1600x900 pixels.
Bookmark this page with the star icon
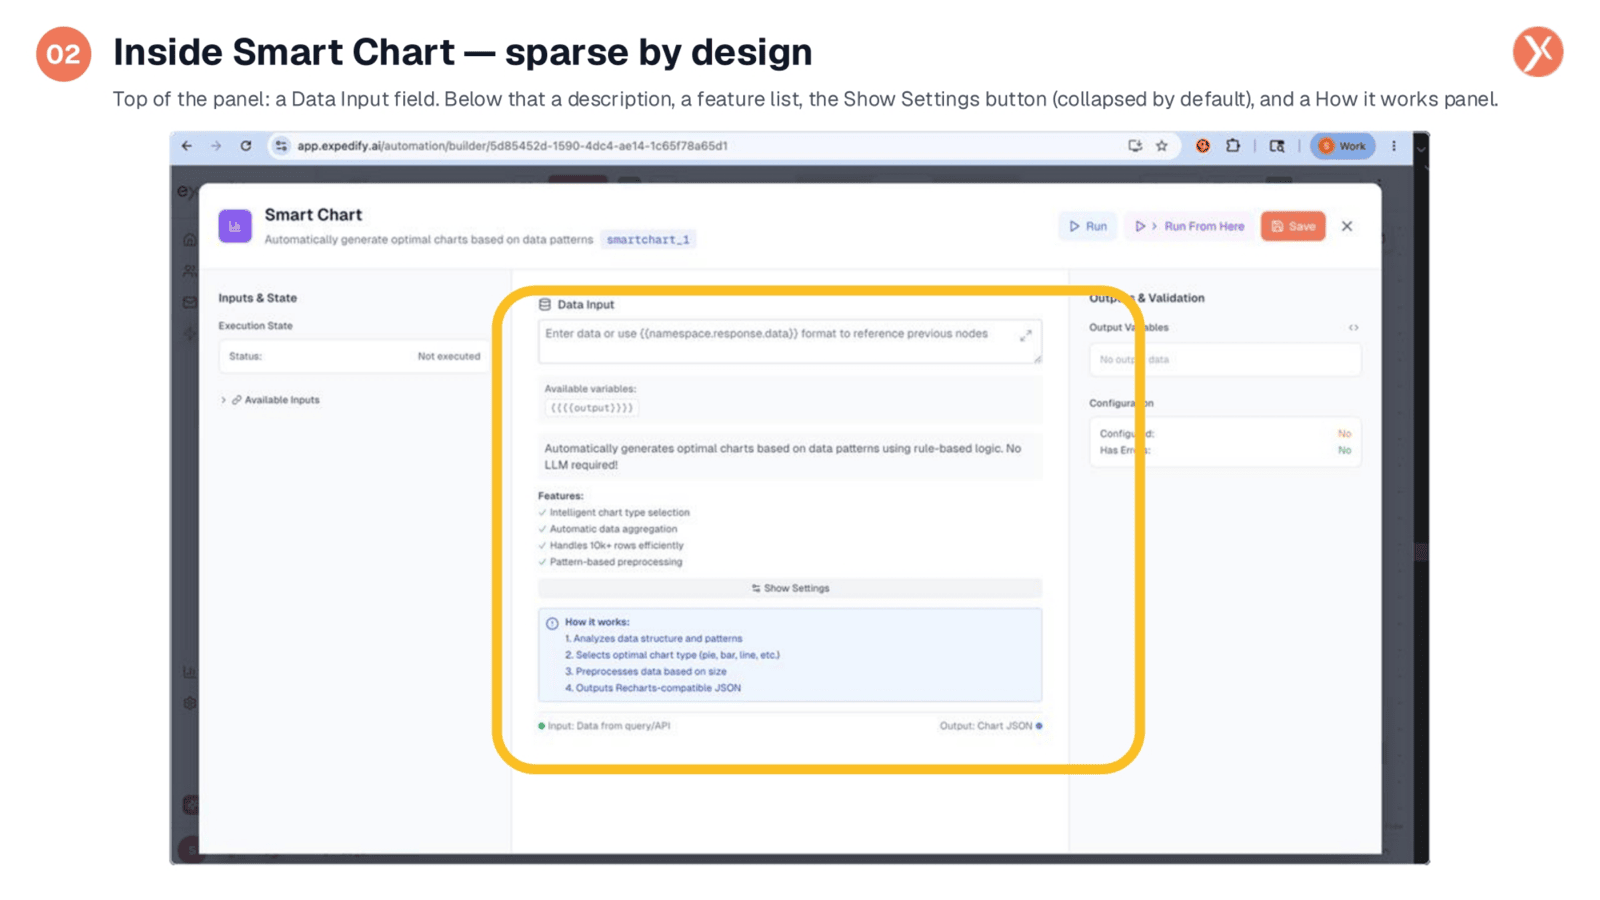(1162, 146)
